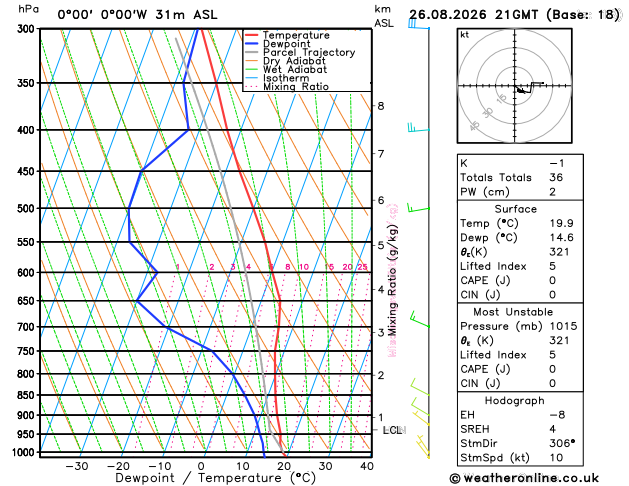This screenshot has width=629, height=486.
Task: Click the 'StmSpd (kt)' value '10'
Action: point(556,458)
